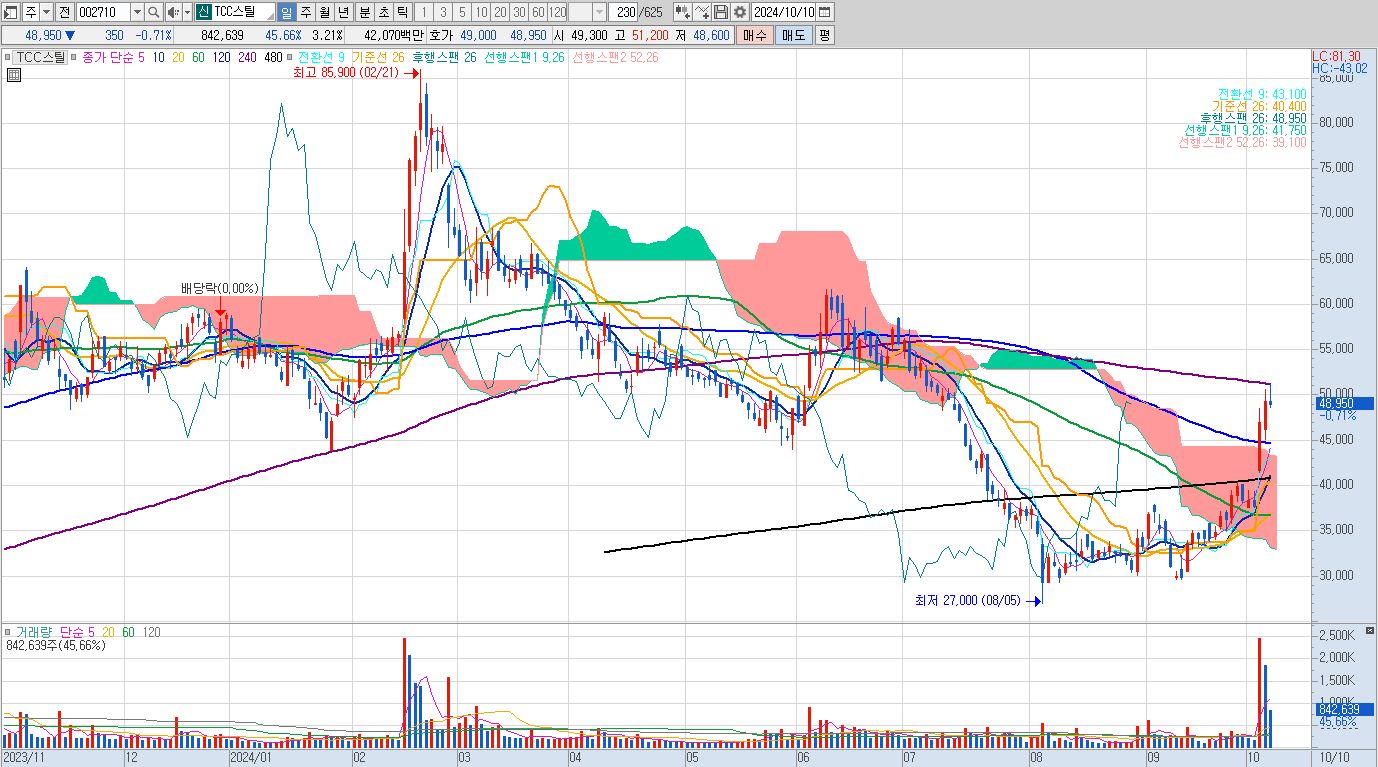Screen dimensions: 1378x767
Task: Click the 전환선 9 cyan indicator label
Action: (321, 57)
